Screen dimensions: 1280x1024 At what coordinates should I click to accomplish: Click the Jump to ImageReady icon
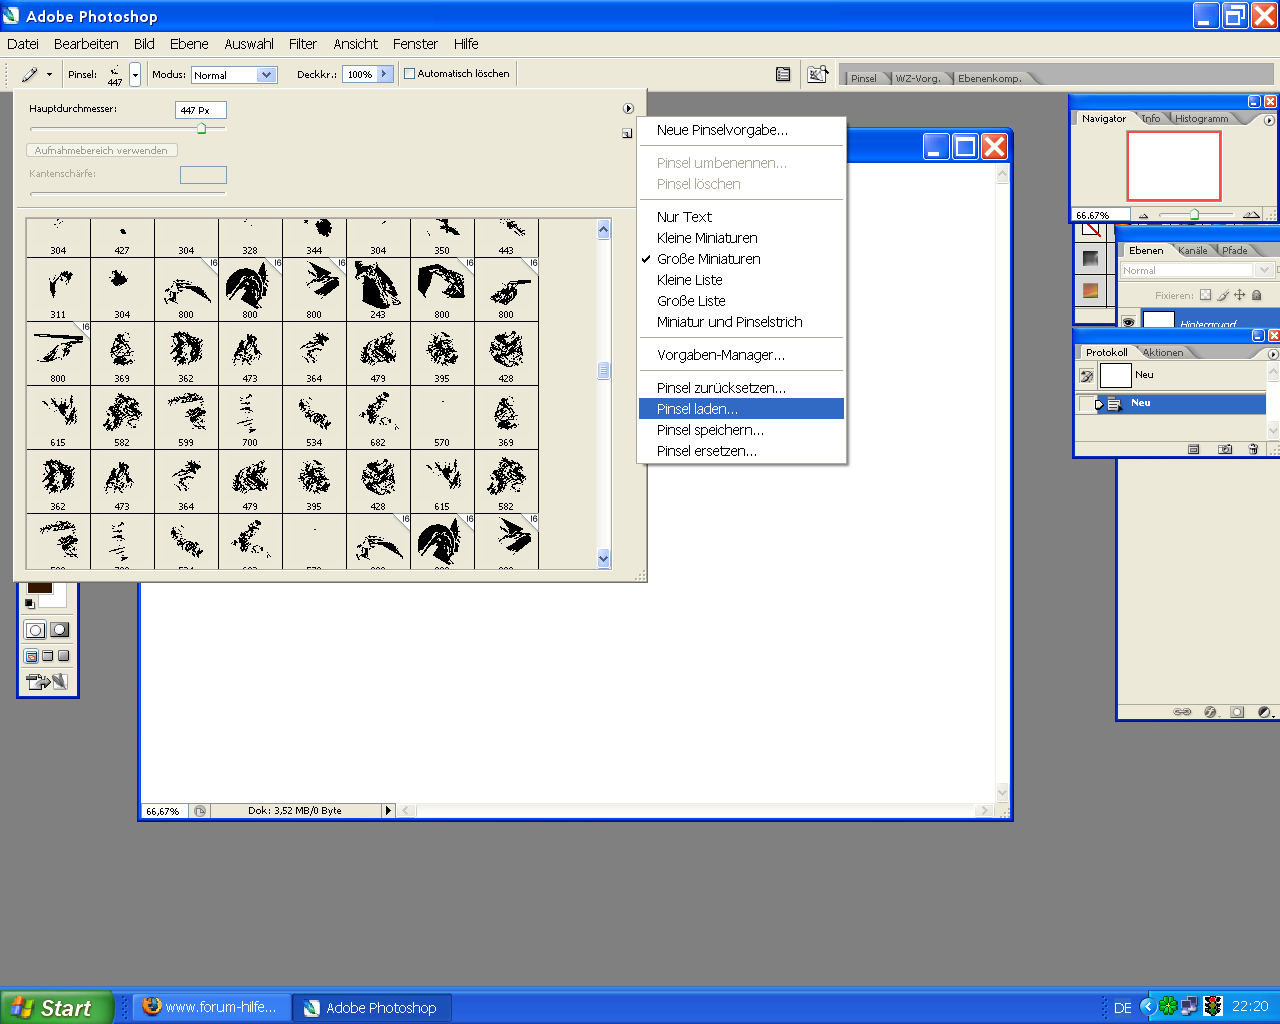coord(46,682)
